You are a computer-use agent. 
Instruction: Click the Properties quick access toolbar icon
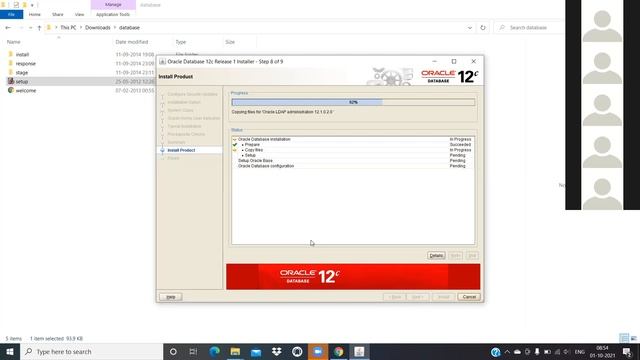pos(16,5)
